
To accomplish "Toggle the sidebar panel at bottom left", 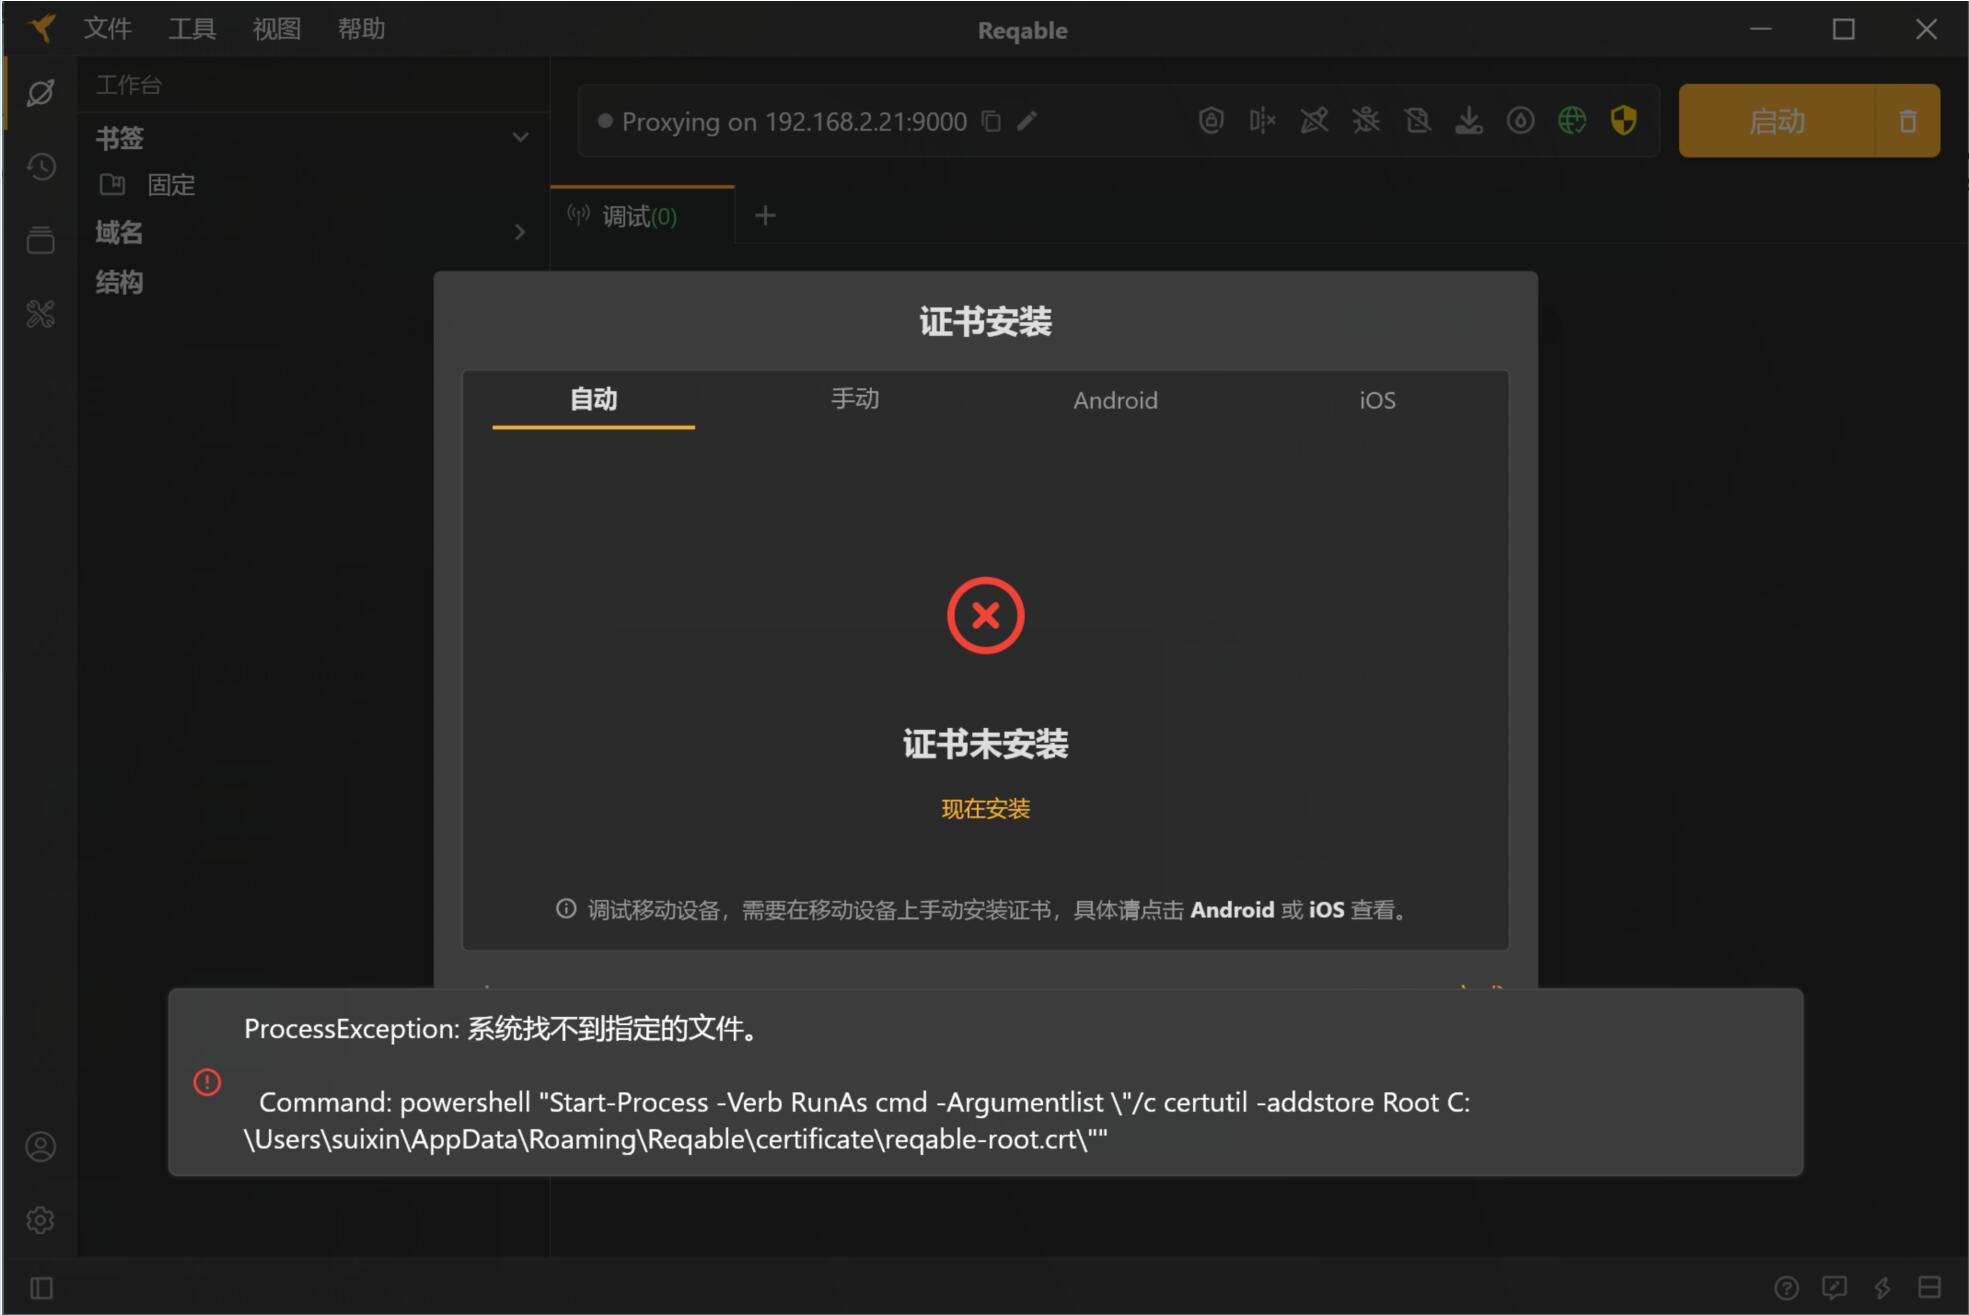I will pyautogui.click(x=41, y=1288).
